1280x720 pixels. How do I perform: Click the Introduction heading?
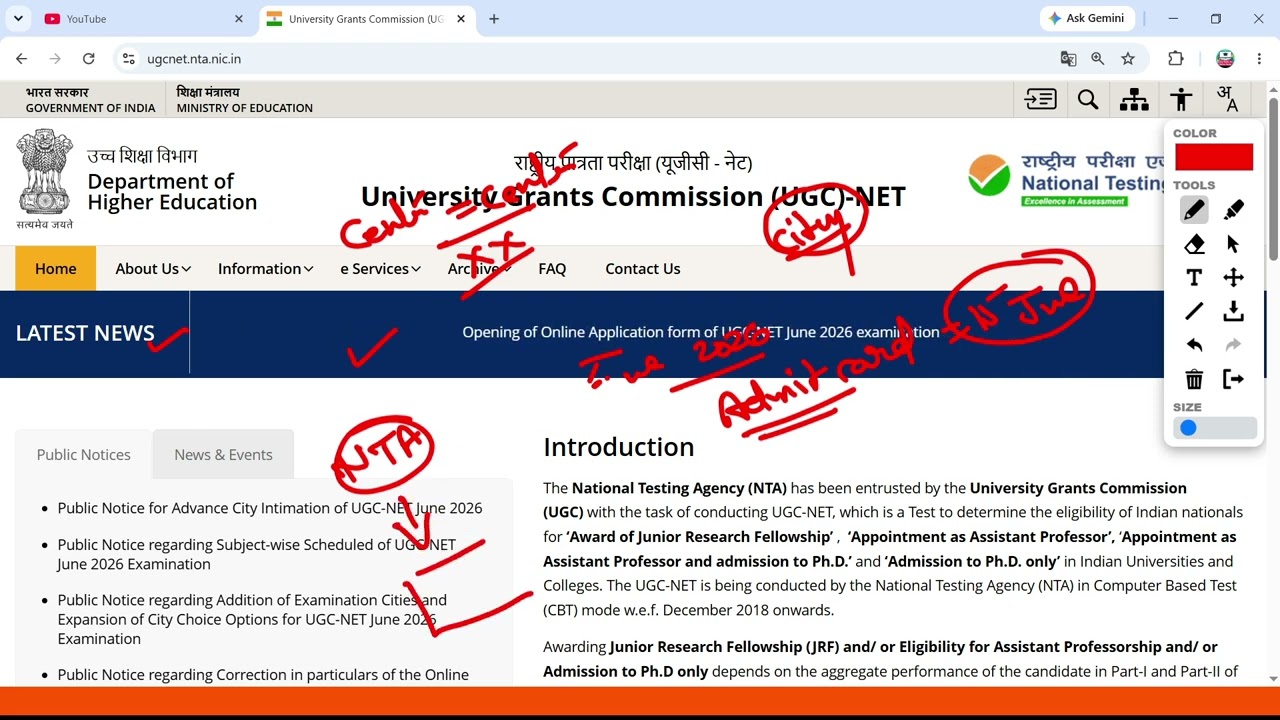[618, 447]
